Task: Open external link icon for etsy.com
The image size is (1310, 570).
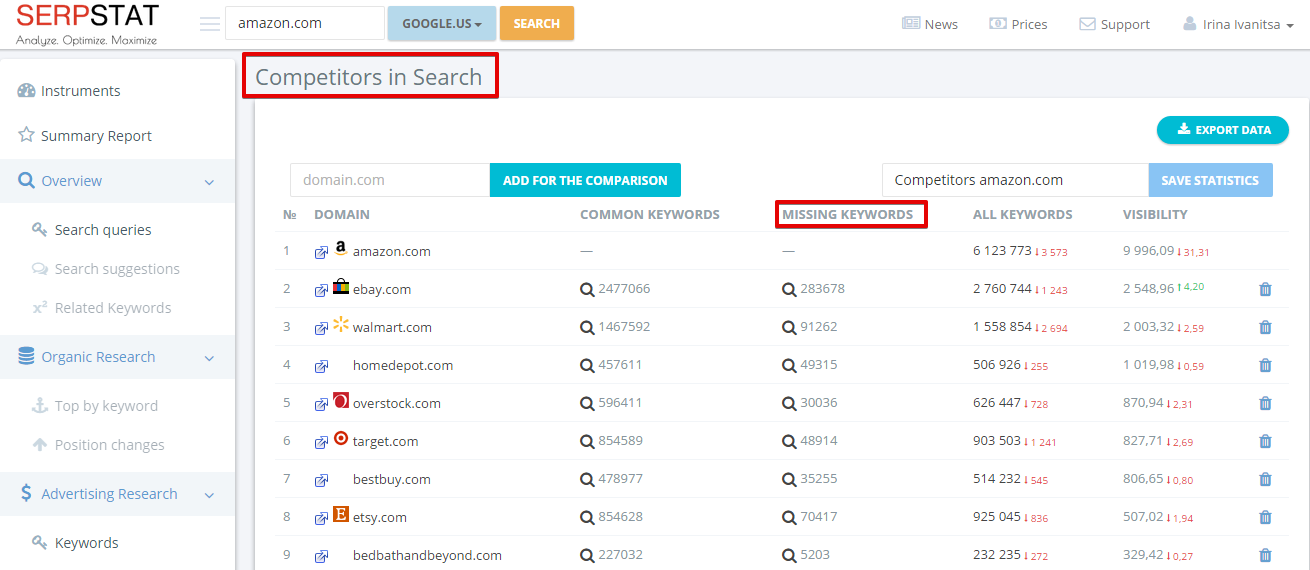Action: click(x=321, y=518)
